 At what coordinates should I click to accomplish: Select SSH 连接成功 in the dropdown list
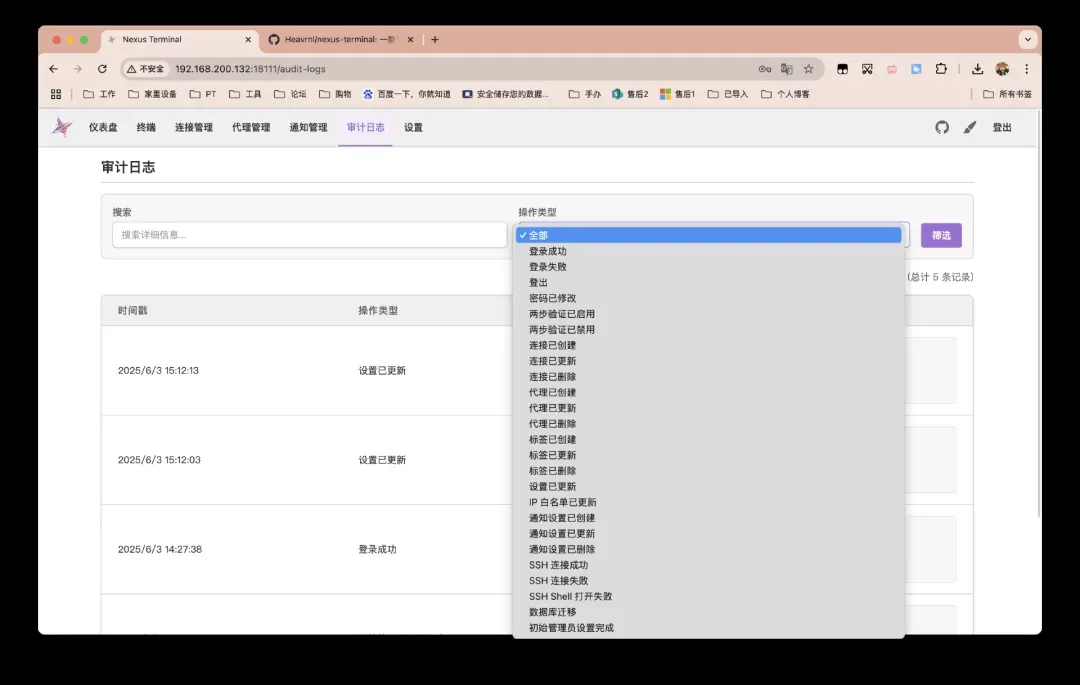point(558,565)
